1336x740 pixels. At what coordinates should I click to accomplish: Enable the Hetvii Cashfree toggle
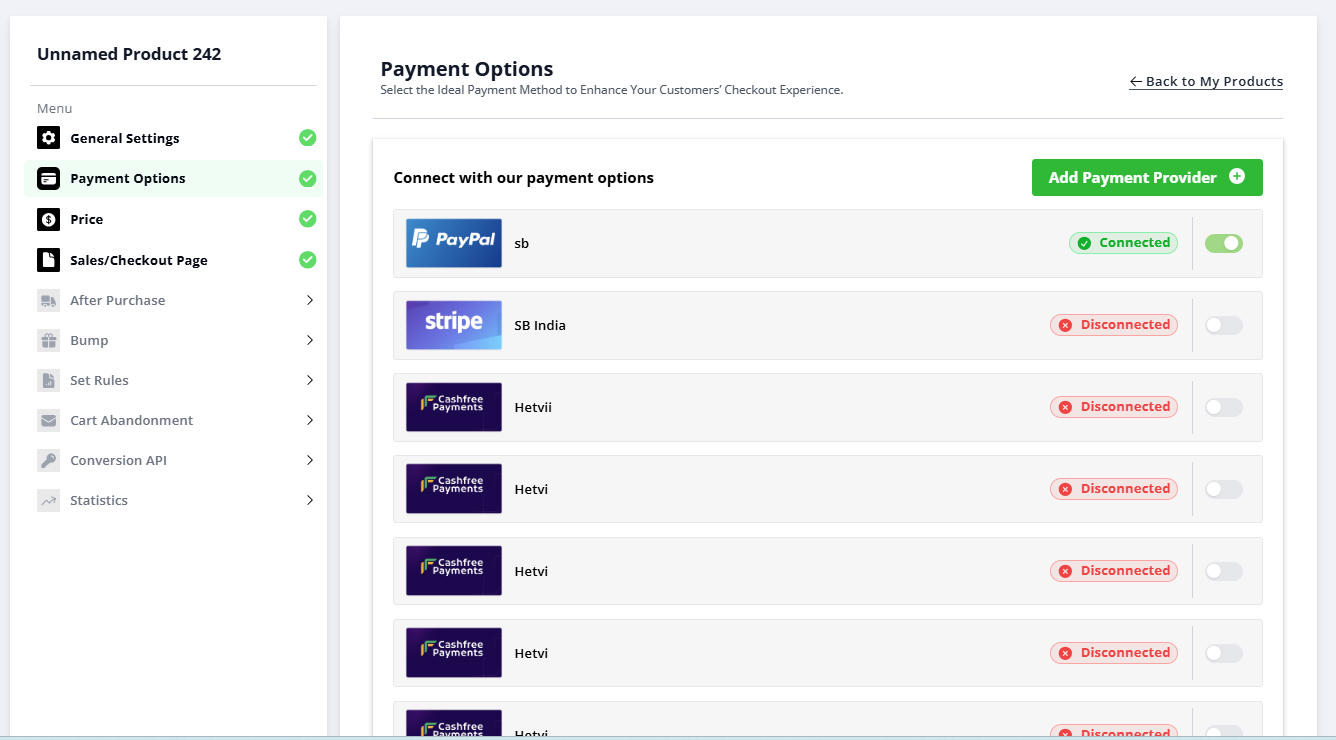[1224, 407]
